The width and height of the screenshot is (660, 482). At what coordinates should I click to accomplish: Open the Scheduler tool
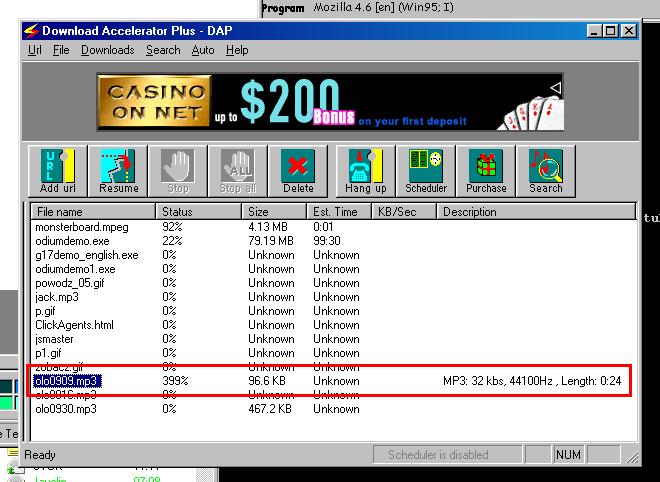(x=426, y=171)
